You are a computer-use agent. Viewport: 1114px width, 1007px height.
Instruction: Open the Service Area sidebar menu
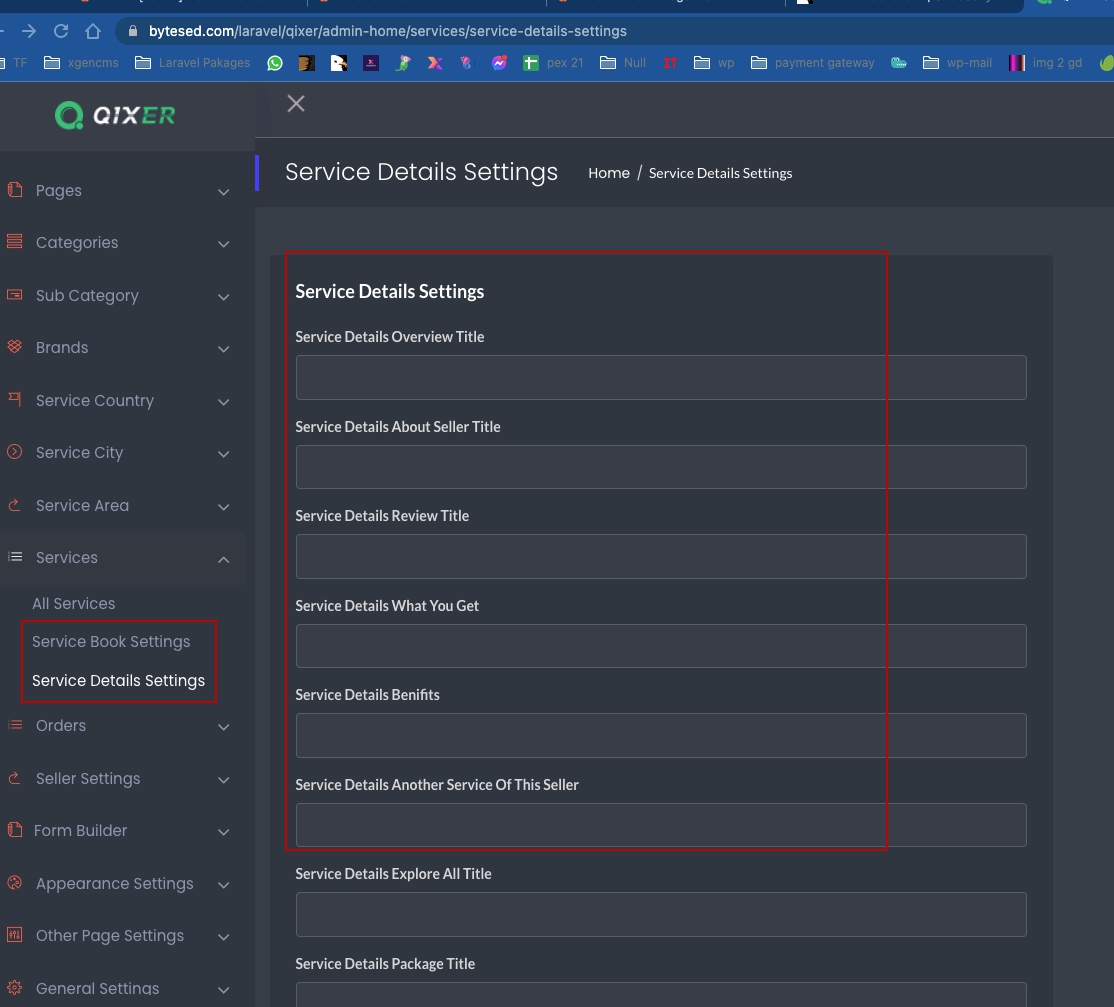pyautogui.click(x=82, y=506)
